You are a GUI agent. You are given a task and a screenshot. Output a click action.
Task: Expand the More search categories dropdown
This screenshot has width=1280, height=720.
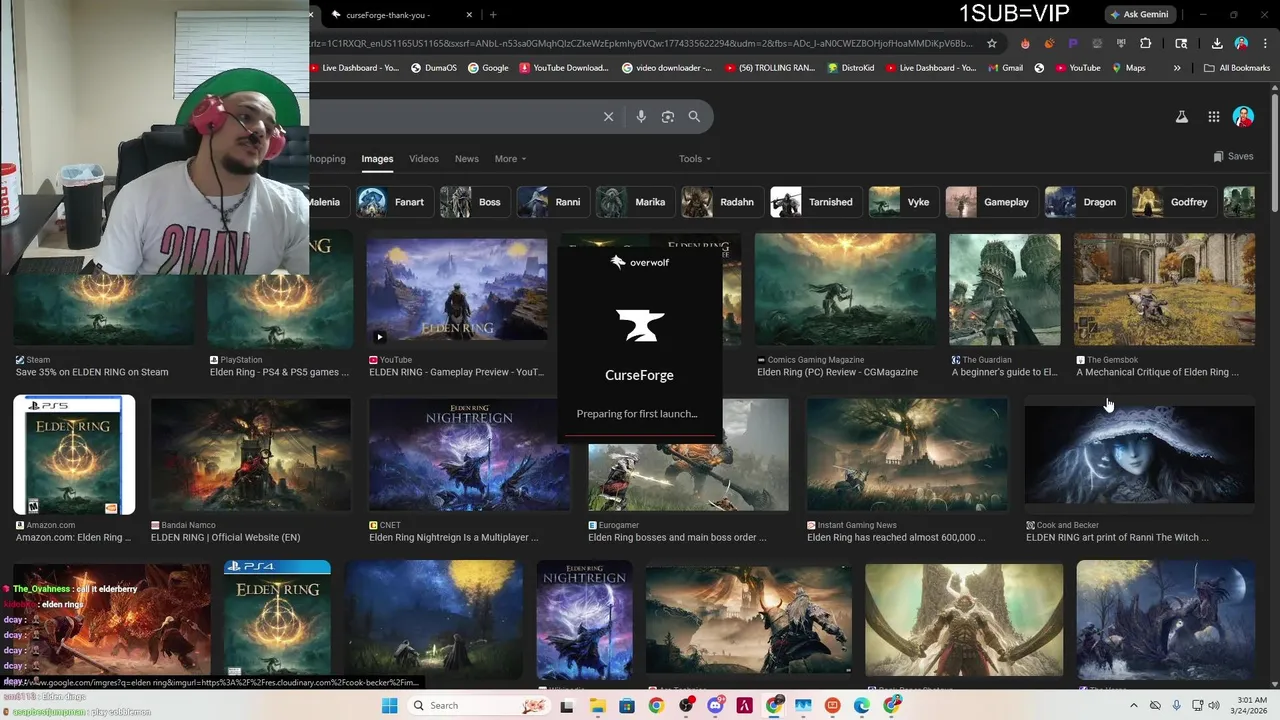pyautogui.click(x=510, y=159)
